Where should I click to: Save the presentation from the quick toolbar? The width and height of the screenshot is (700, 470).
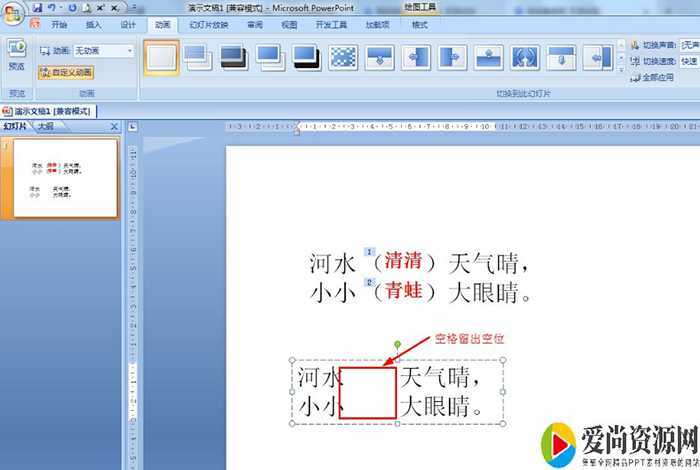37,8
